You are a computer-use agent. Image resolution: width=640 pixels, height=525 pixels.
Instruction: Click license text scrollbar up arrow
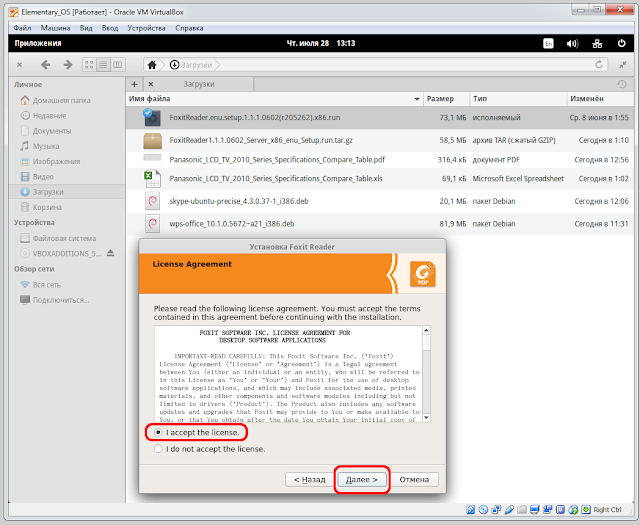tap(427, 330)
